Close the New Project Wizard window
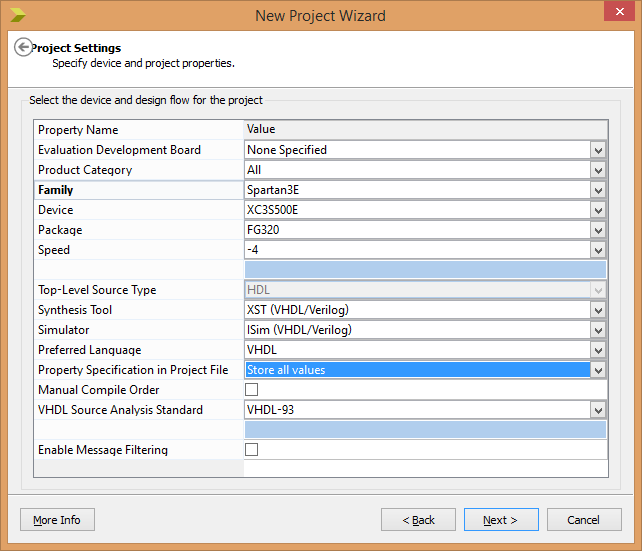The image size is (642, 551). point(619,11)
